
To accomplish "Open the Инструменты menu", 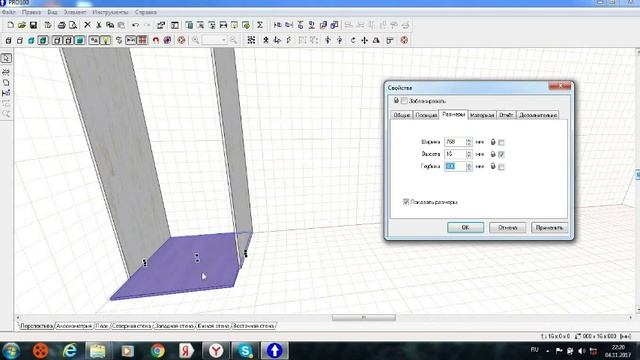I will pyautogui.click(x=110, y=12).
